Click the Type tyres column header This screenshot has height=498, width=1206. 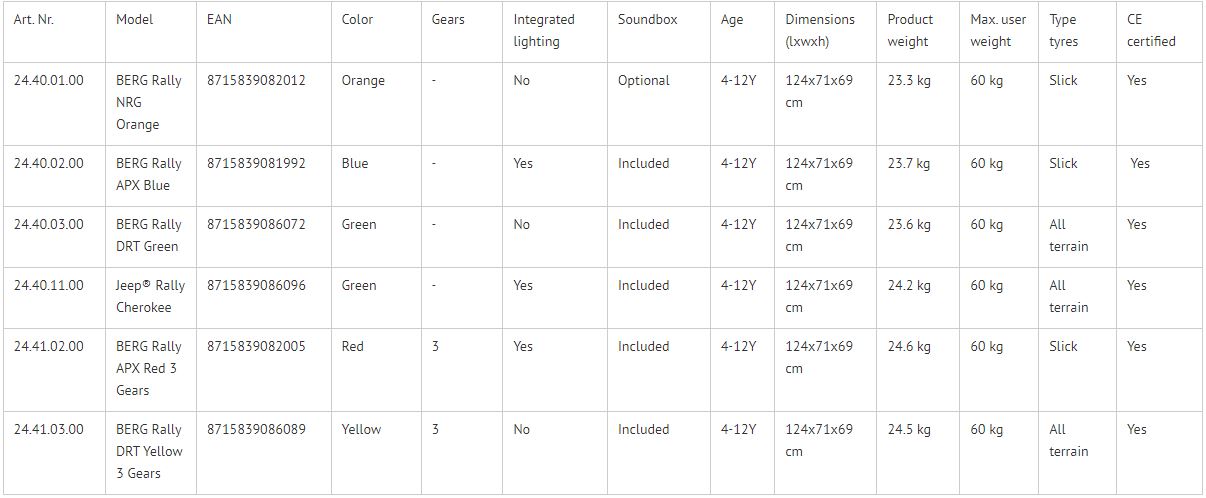point(1064,30)
